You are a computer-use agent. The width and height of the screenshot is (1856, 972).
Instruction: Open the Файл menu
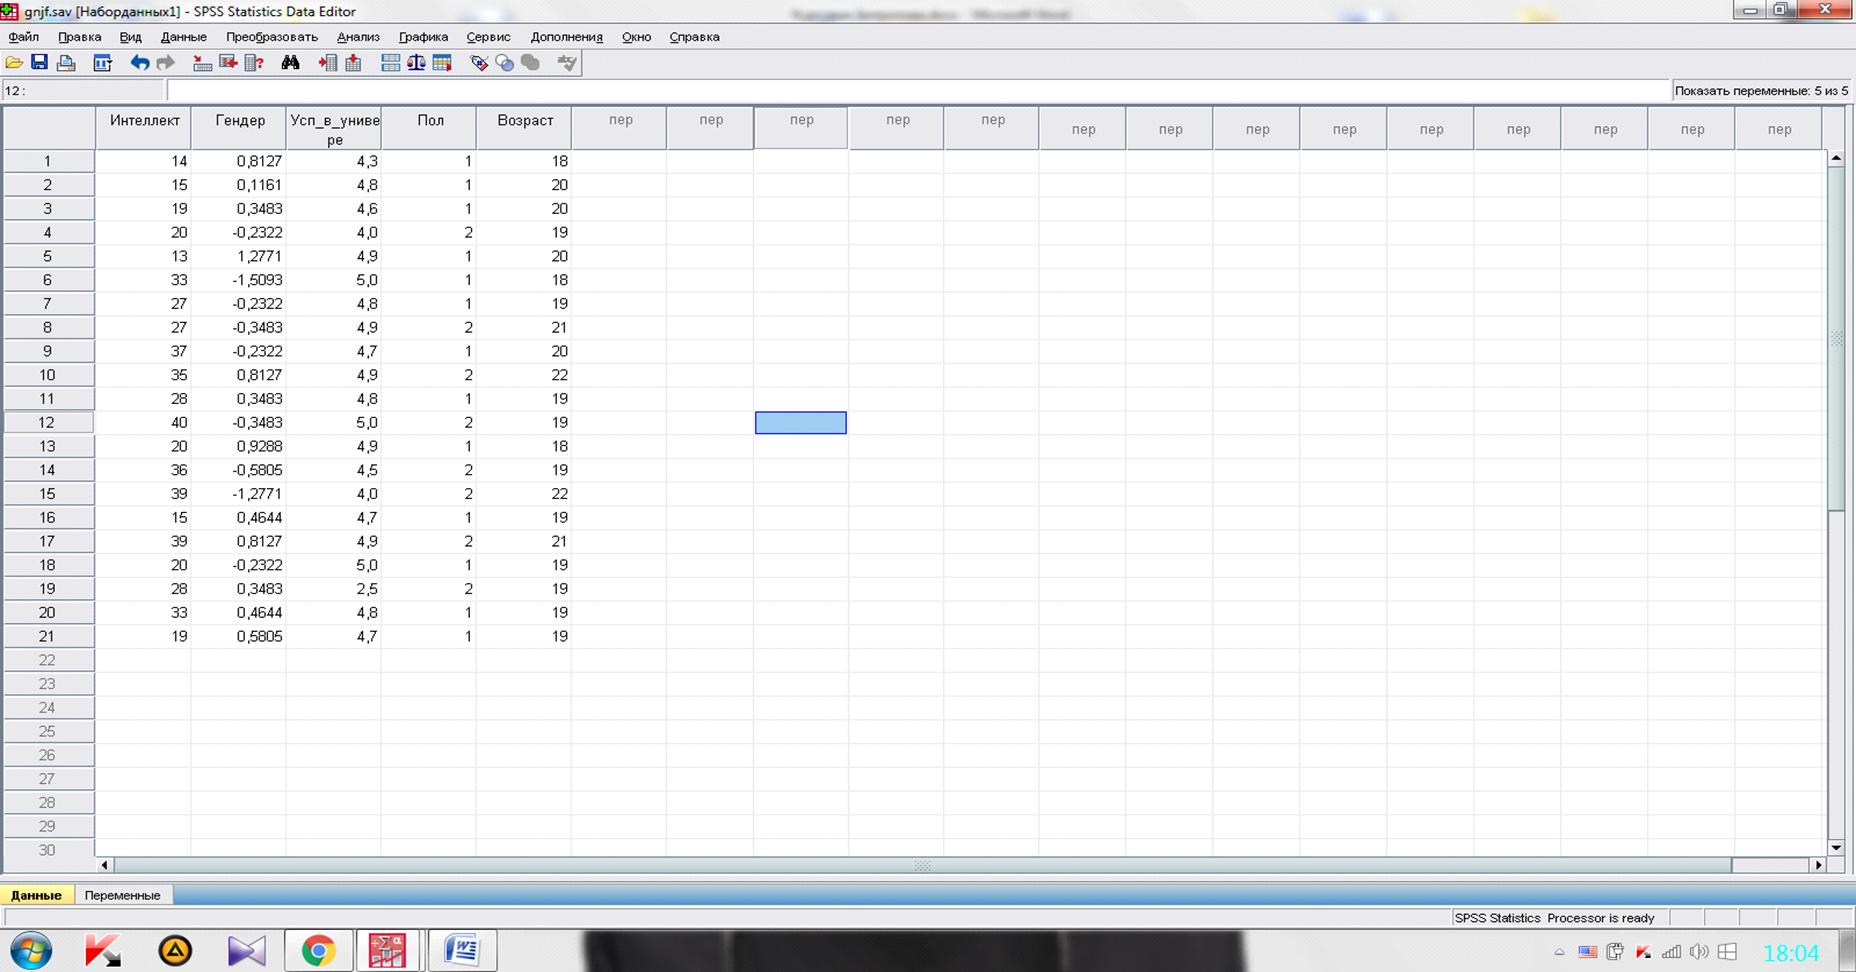pyautogui.click(x=24, y=37)
